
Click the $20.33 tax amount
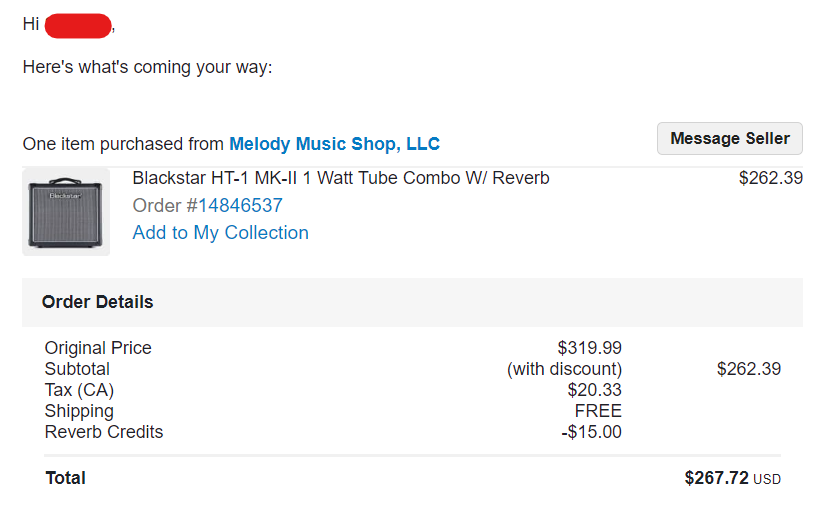pyautogui.click(x=594, y=390)
